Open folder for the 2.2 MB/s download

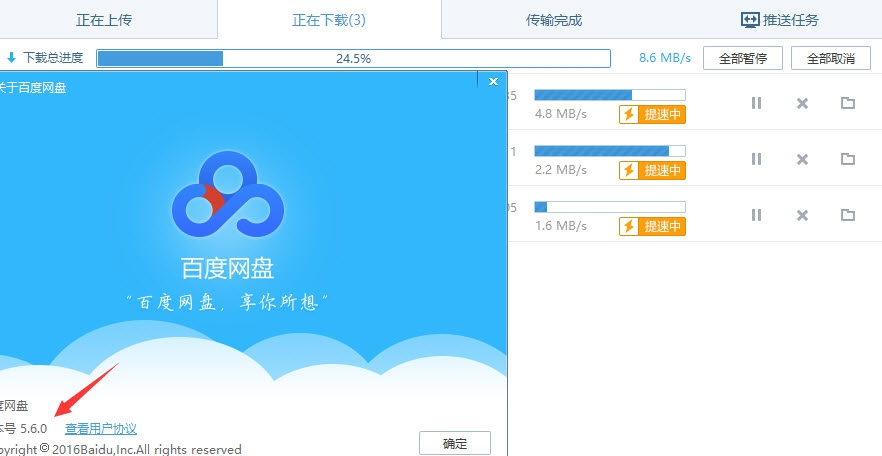pos(848,159)
